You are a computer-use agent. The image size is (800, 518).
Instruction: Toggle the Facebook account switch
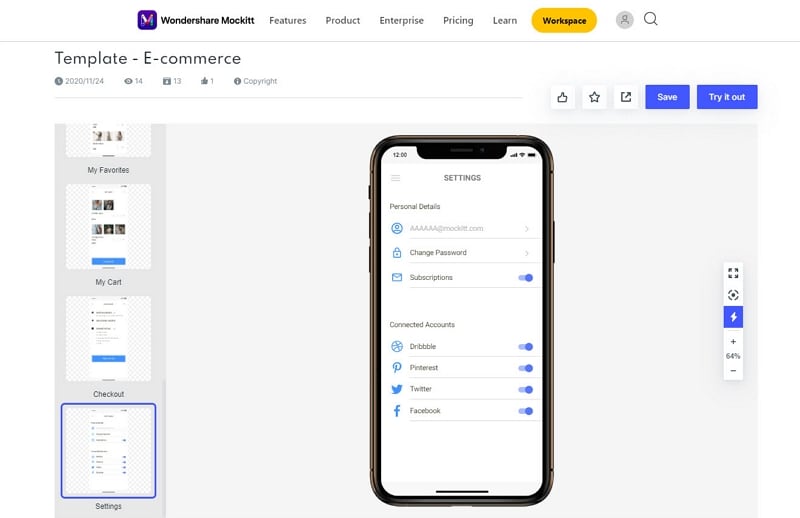click(526, 411)
